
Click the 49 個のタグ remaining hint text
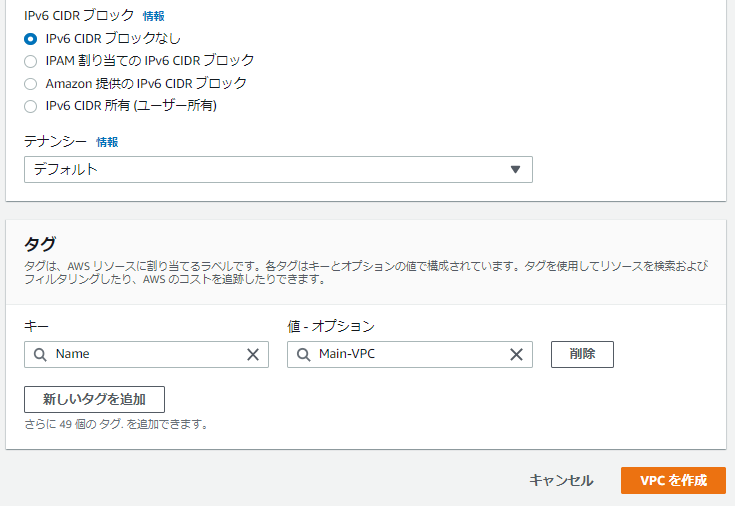(116, 424)
